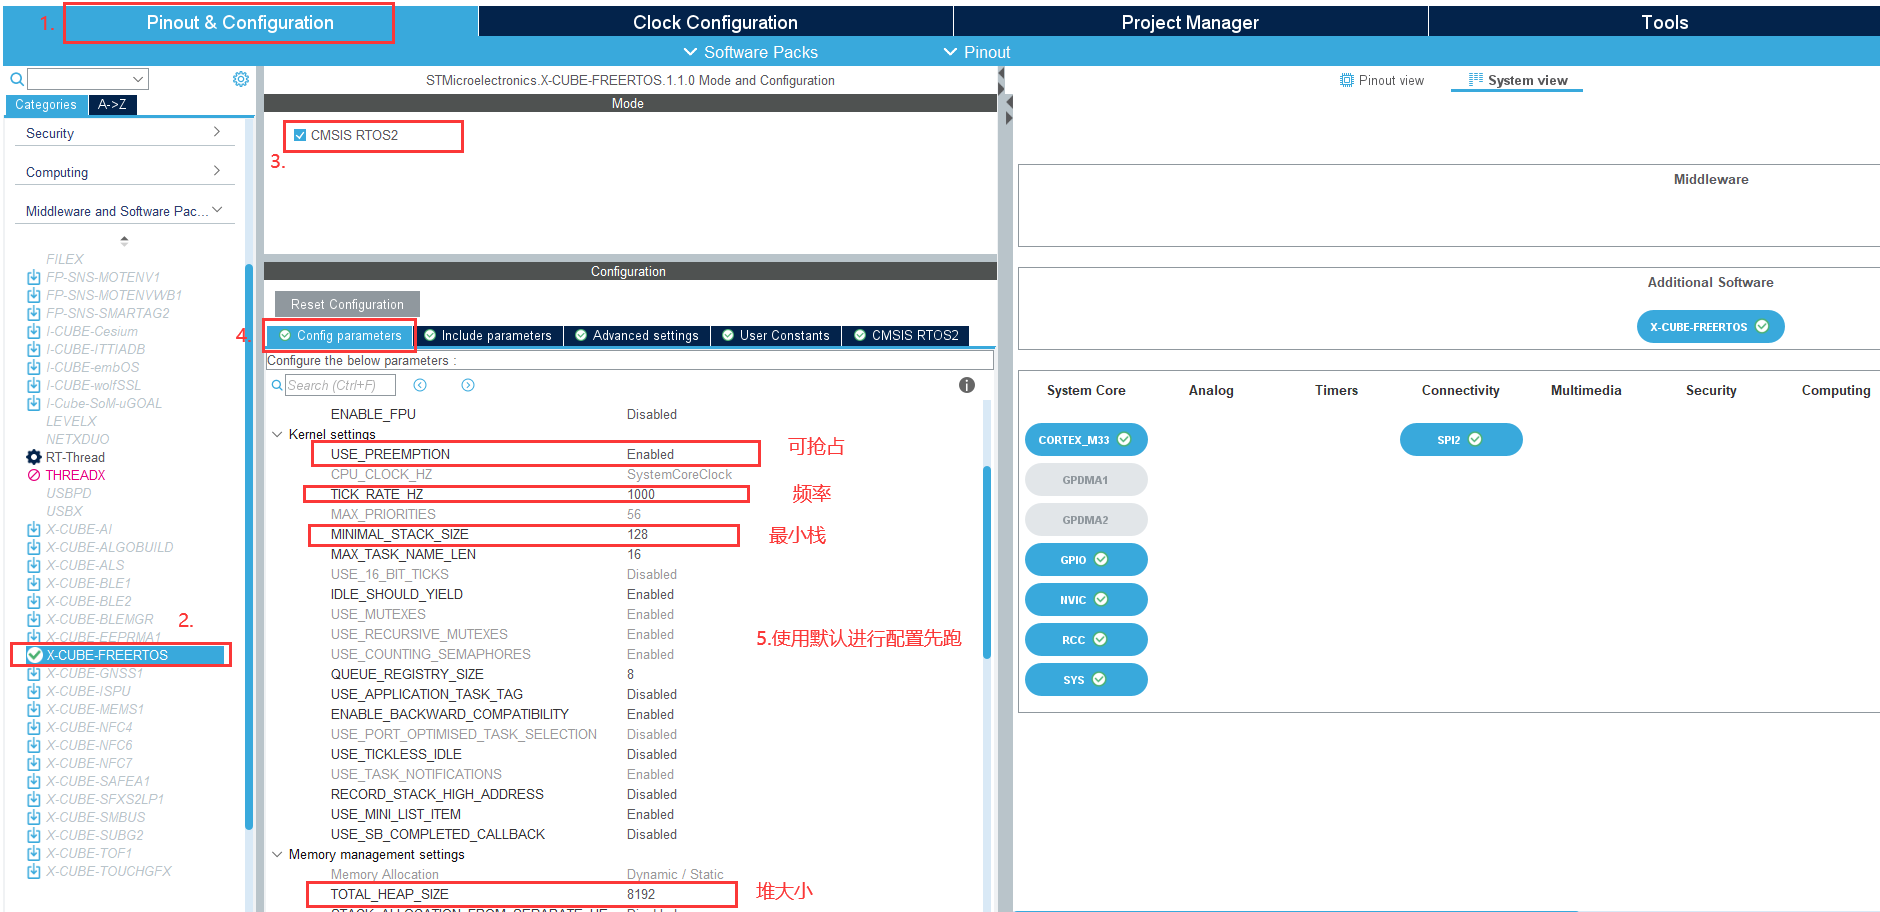The height and width of the screenshot is (912, 1880).
Task: Click the X-CUBE-FREERTOS button in system view
Action: click(1710, 326)
